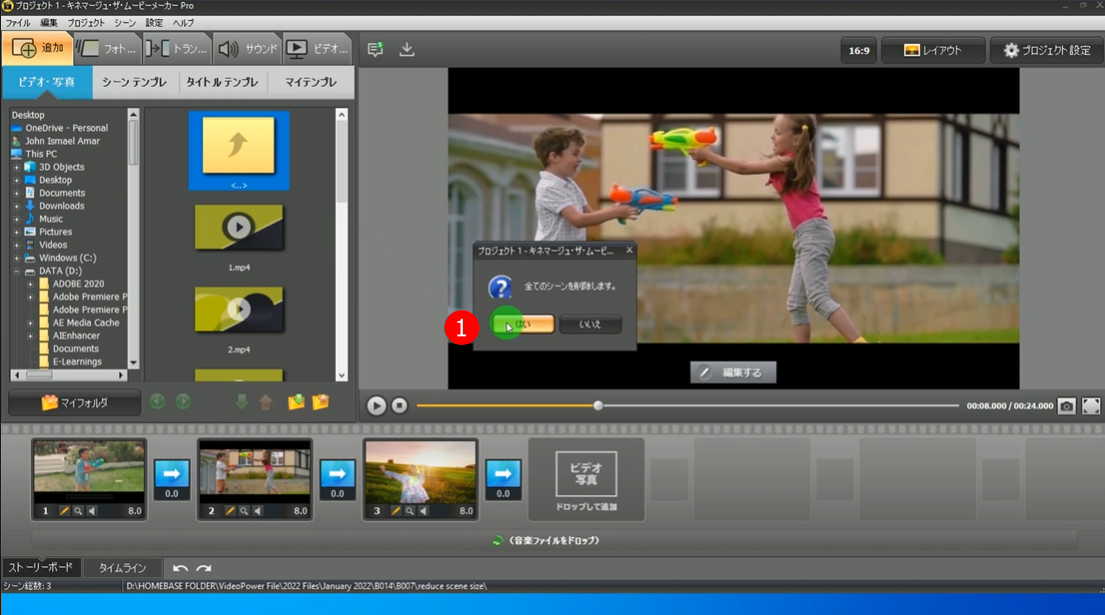Stop the preview playback
The image size is (1105, 615).
click(399, 406)
